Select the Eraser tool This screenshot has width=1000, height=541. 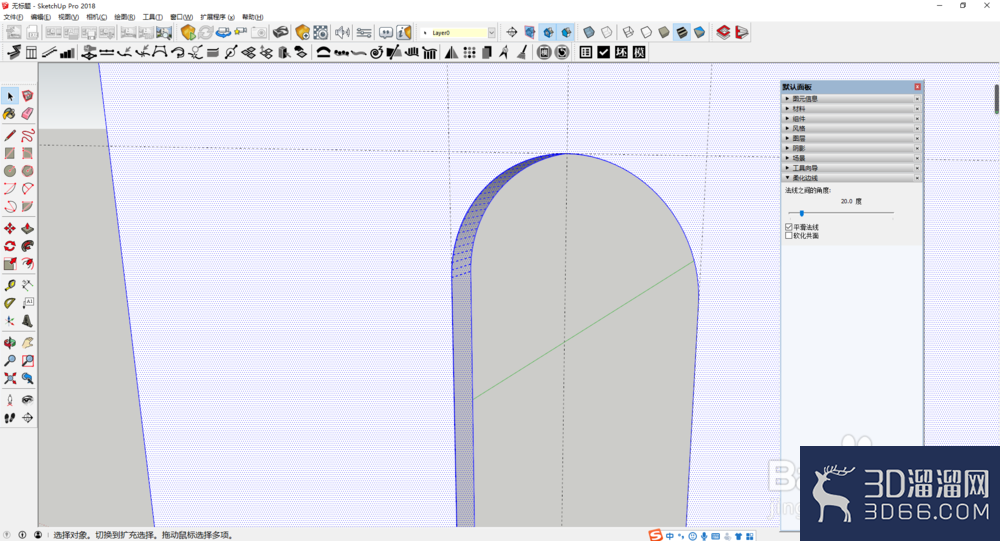click(27, 114)
